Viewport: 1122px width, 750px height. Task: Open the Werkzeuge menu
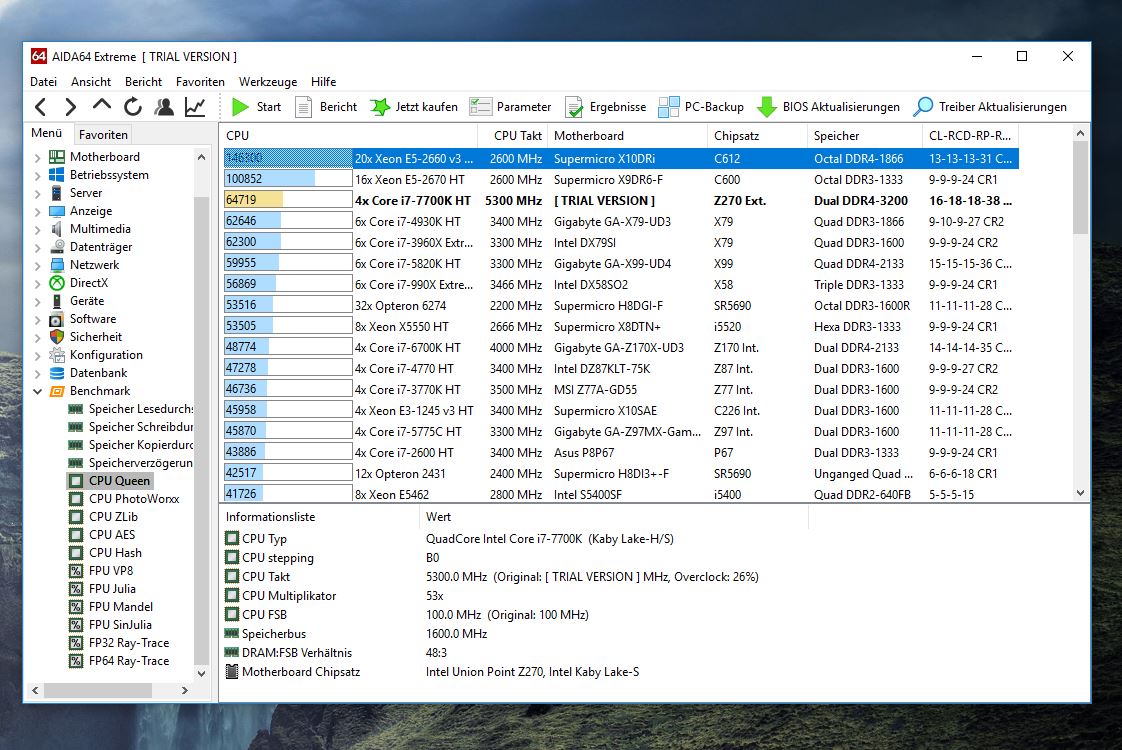(x=267, y=82)
